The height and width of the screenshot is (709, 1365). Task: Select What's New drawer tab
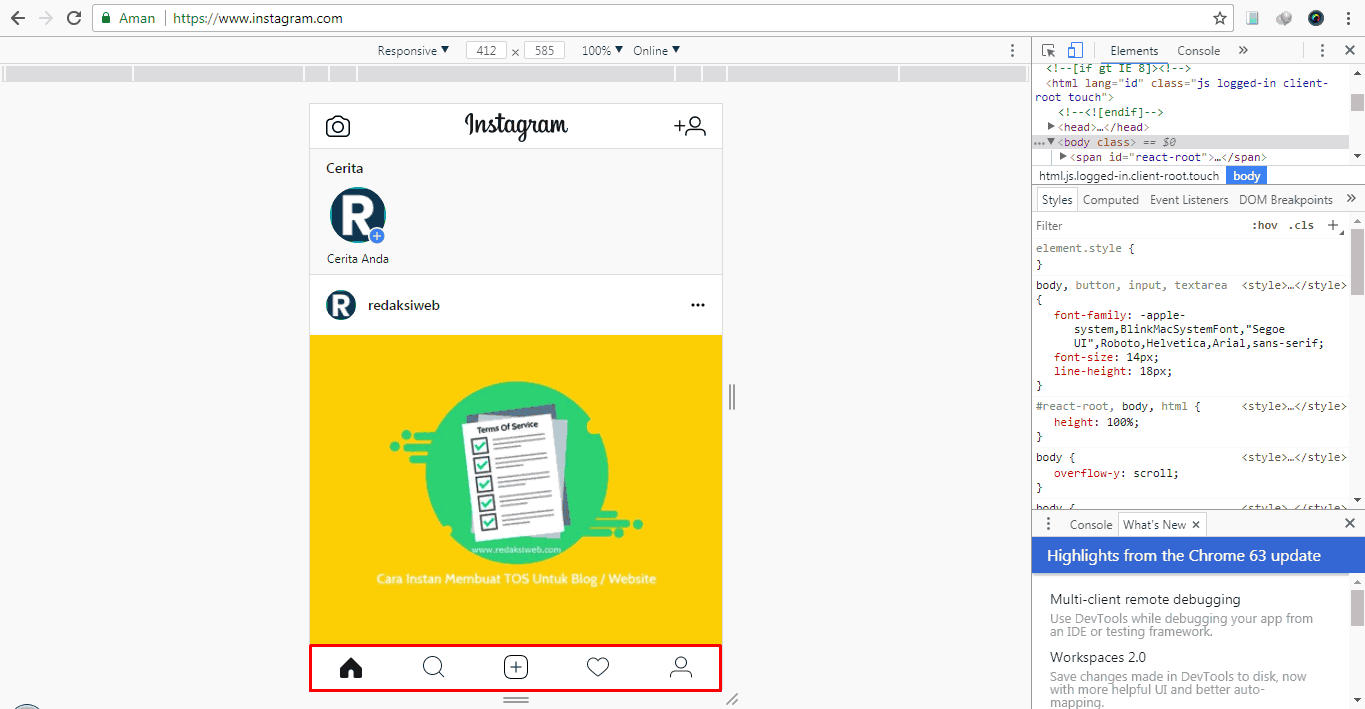click(x=1155, y=524)
